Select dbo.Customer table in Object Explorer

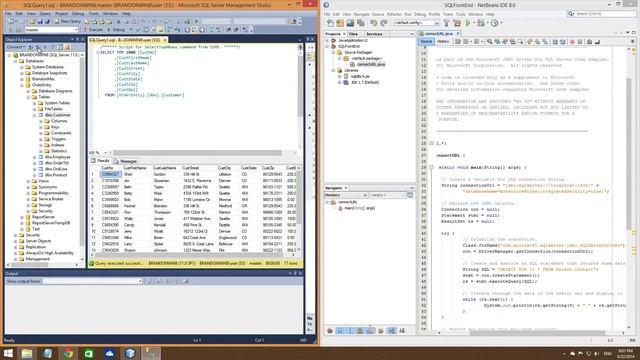click(58, 115)
